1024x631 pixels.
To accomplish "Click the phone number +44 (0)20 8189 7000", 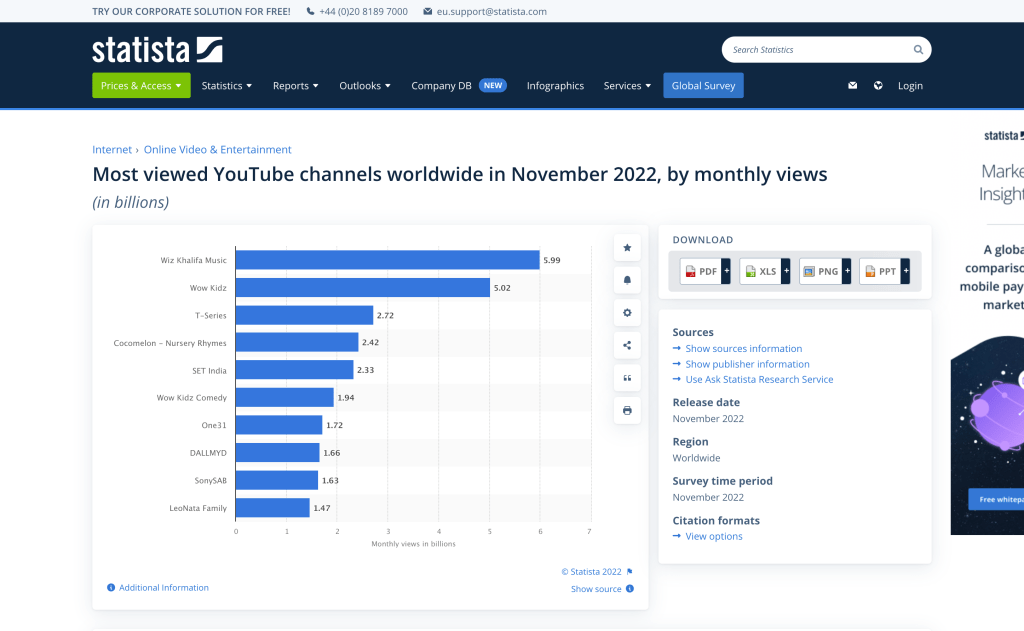I will [x=364, y=11].
